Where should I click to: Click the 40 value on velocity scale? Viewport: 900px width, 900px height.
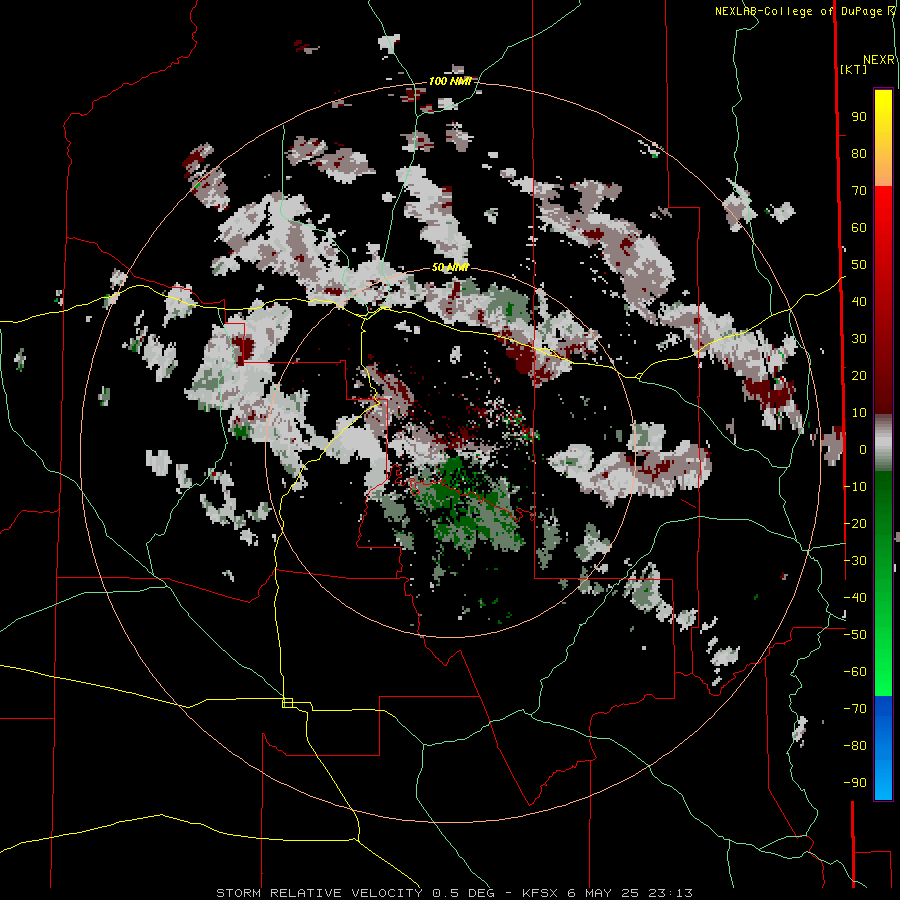point(859,301)
